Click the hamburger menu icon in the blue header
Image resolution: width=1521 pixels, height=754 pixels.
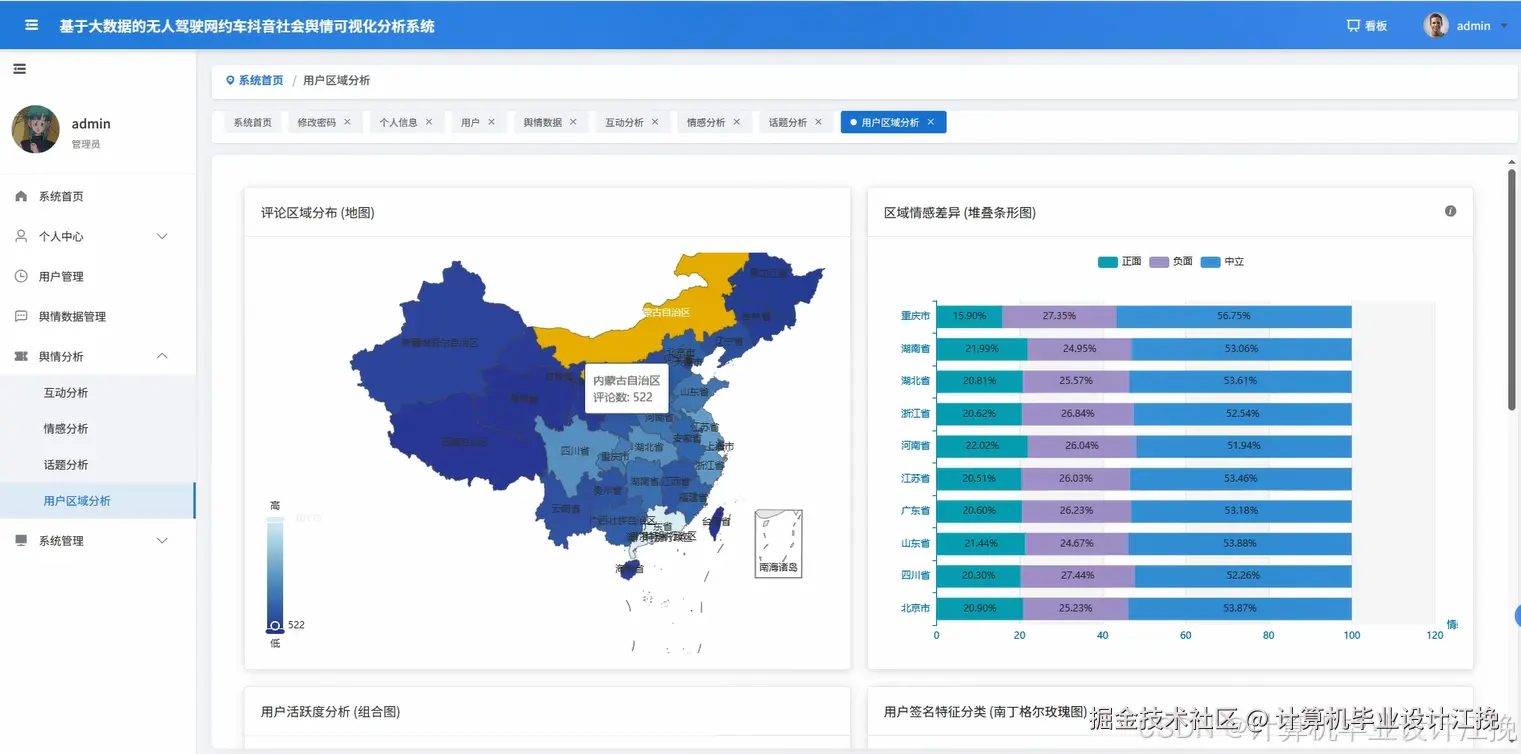(x=32, y=25)
